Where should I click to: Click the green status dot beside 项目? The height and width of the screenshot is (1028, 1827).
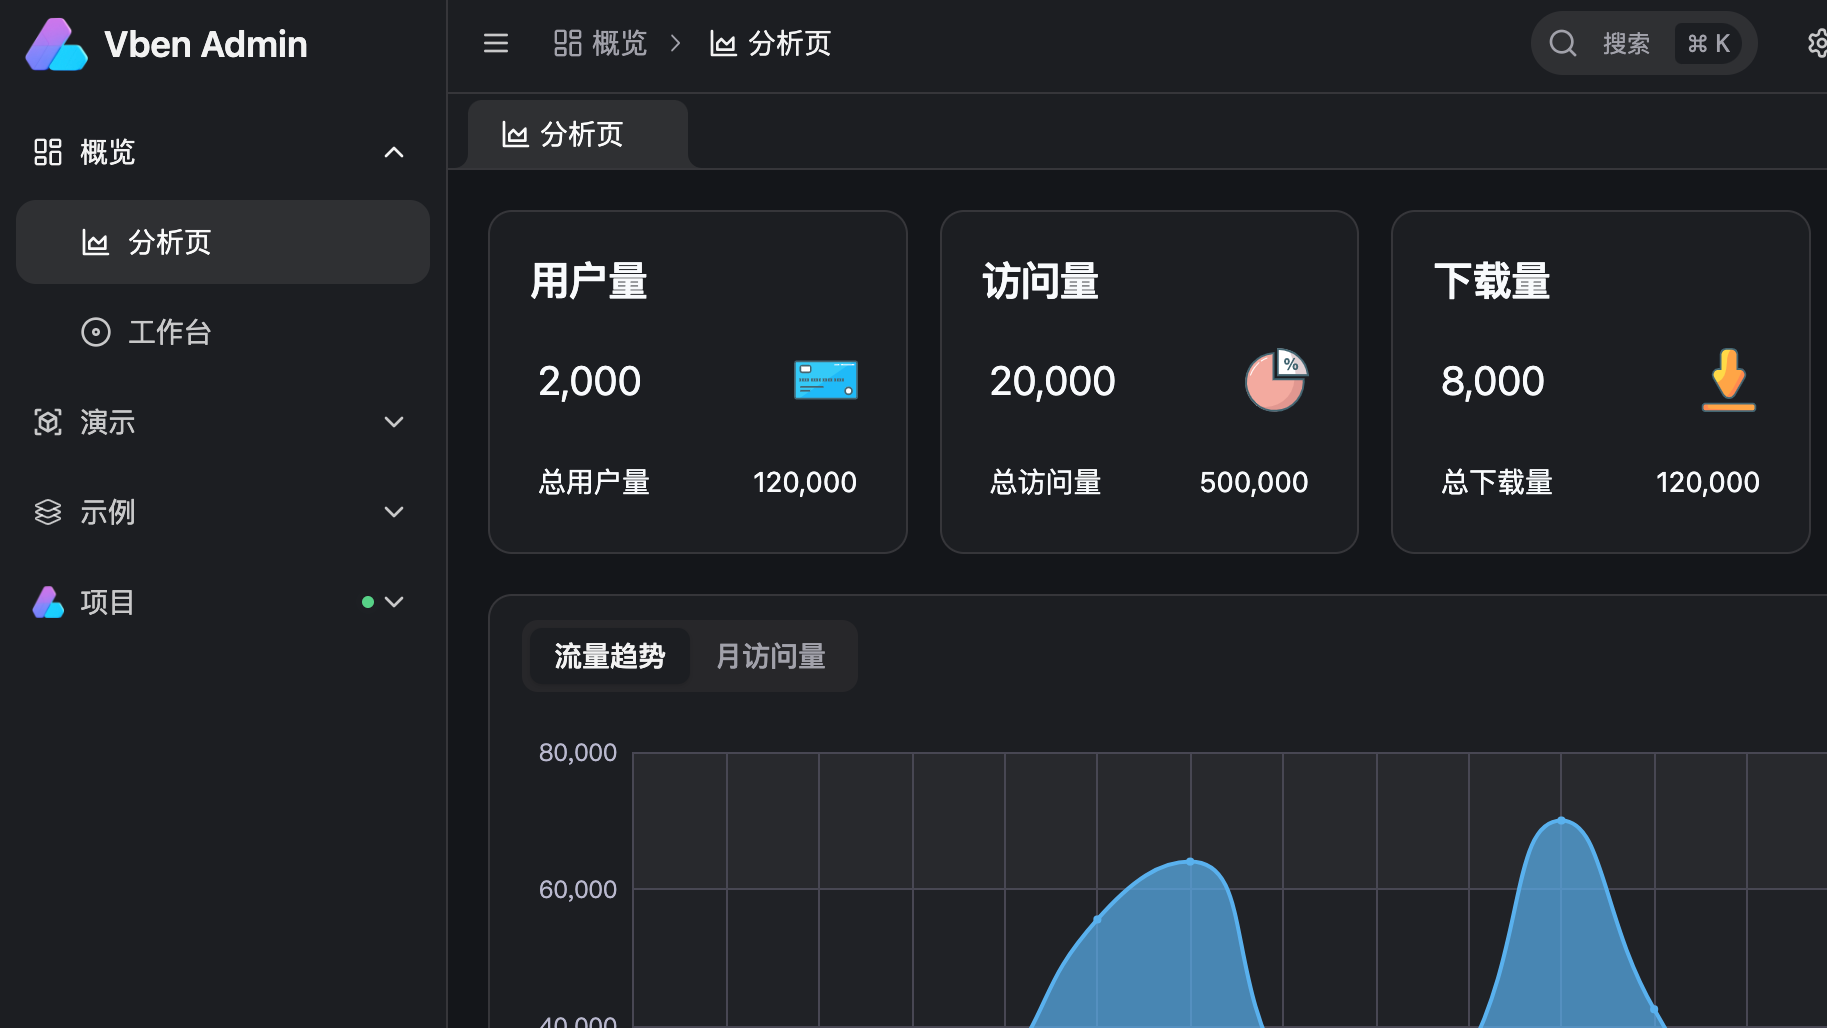(x=368, y=602)
